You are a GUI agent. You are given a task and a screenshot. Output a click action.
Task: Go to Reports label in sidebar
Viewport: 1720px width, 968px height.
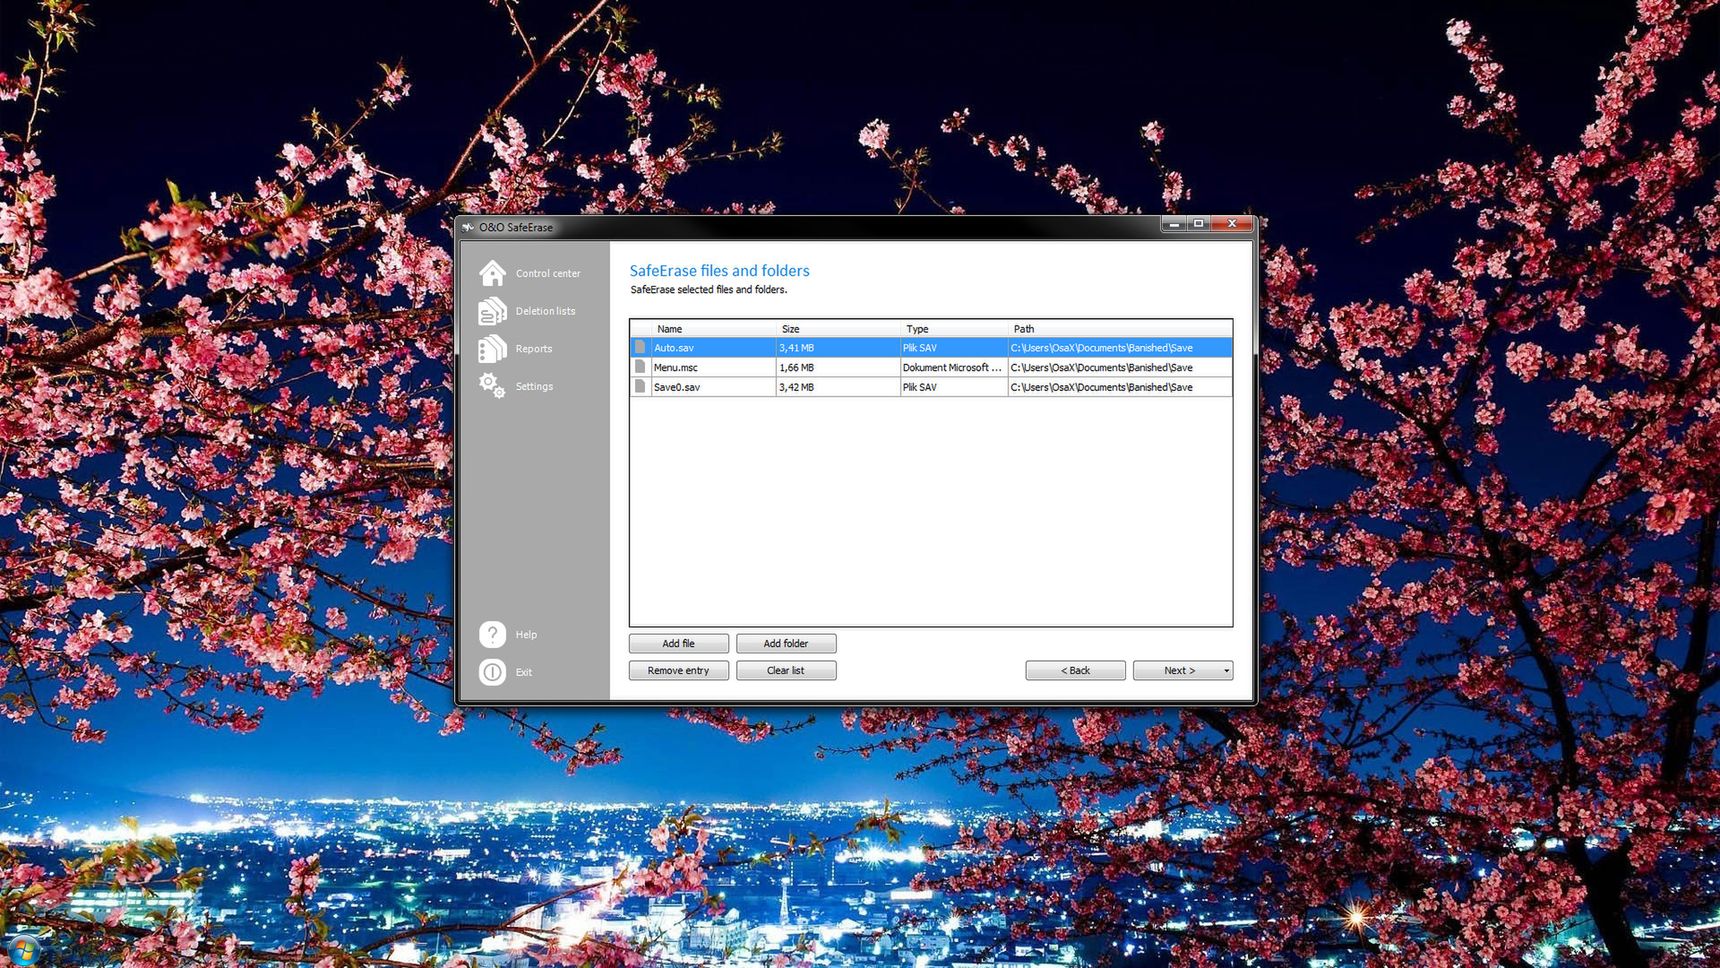pyautogui.click(x=534, y=349)
